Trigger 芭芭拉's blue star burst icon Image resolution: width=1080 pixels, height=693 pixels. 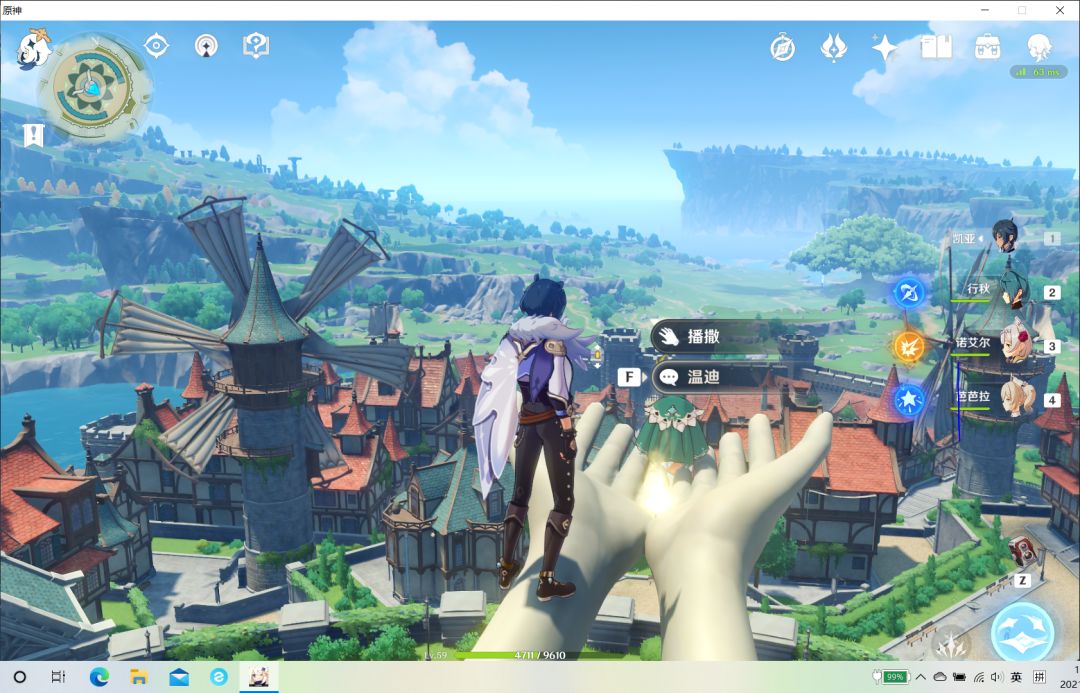[908, 400]
